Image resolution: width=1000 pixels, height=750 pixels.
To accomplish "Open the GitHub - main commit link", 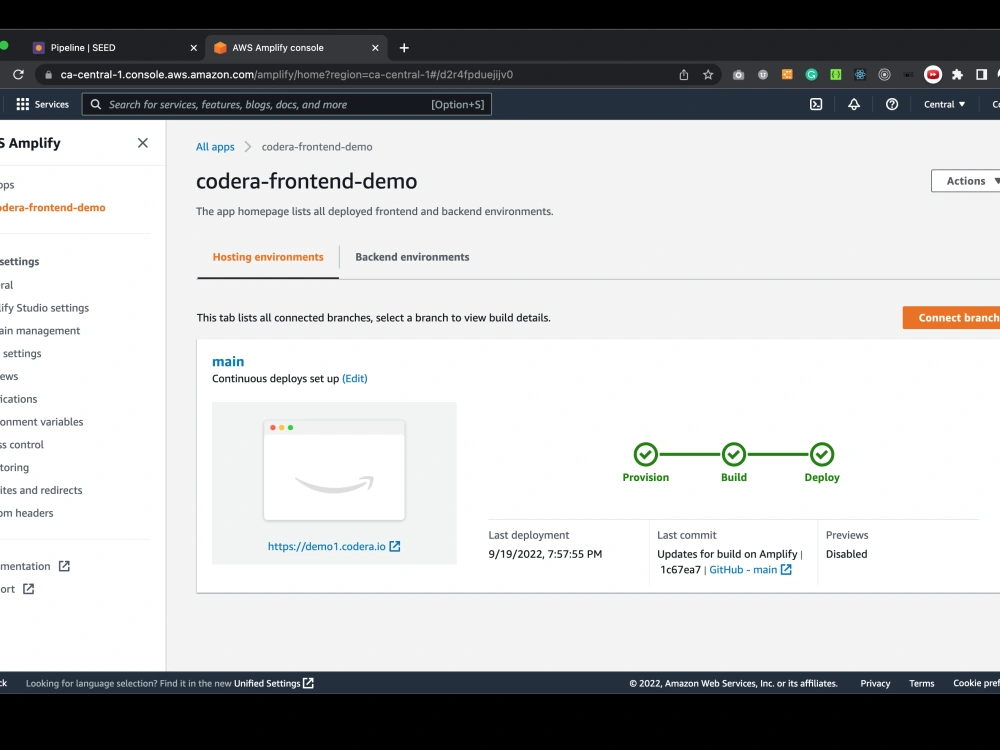I will [x=743, y=570].
